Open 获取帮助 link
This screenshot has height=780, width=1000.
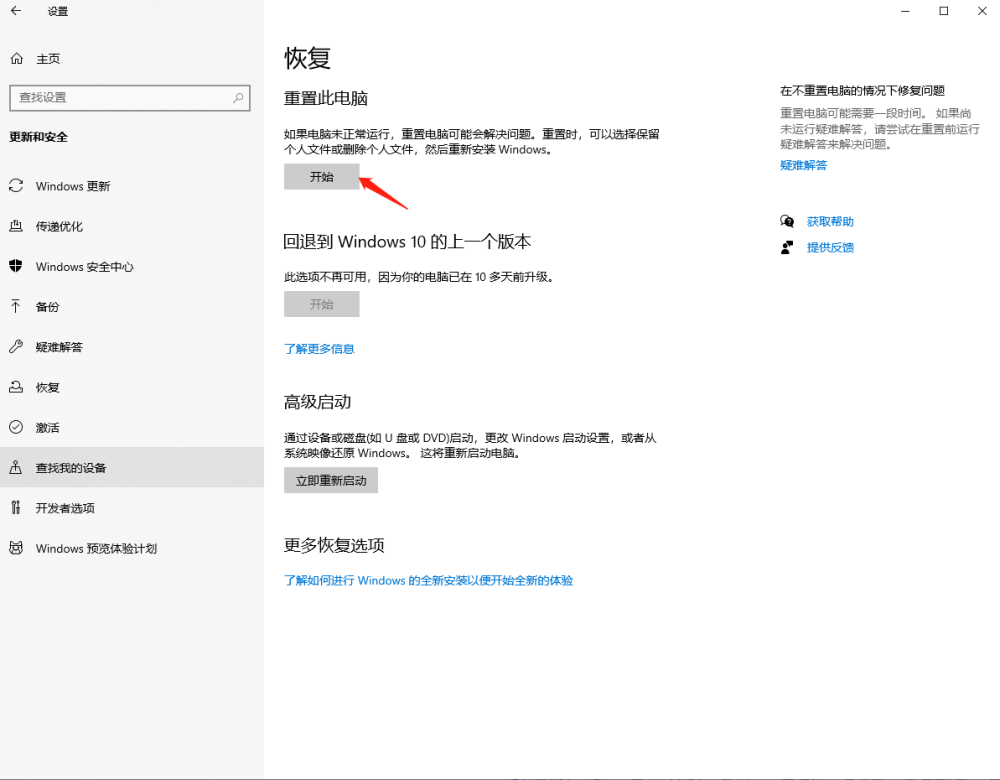830,221
